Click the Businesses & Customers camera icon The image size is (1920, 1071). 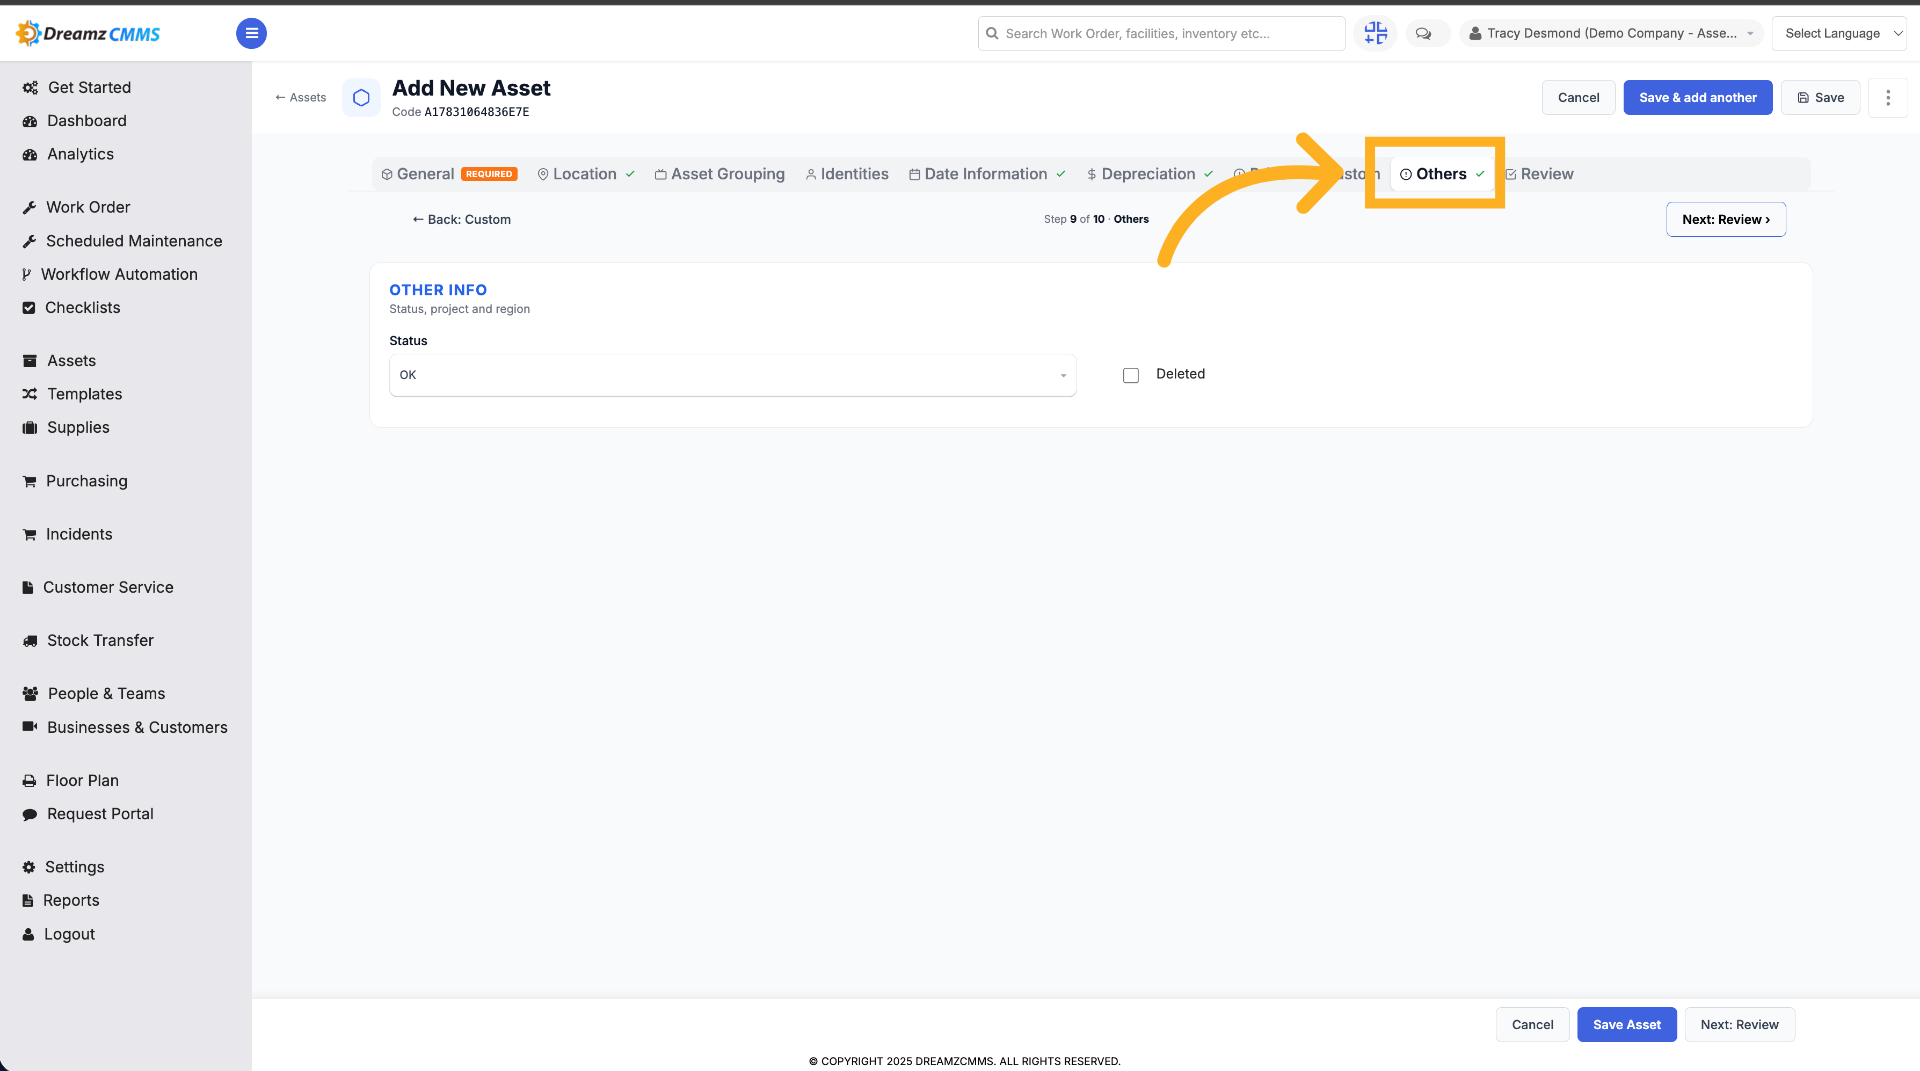point(30,727)
